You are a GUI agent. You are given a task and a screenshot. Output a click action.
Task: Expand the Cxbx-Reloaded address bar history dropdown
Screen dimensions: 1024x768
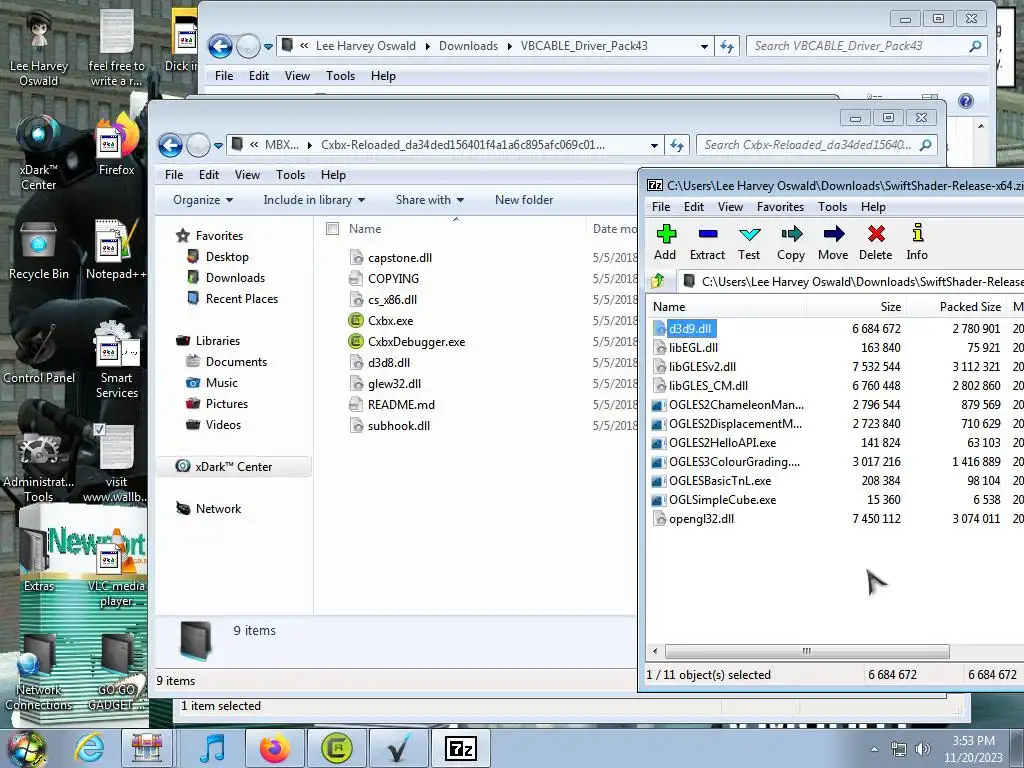(654, 145)
